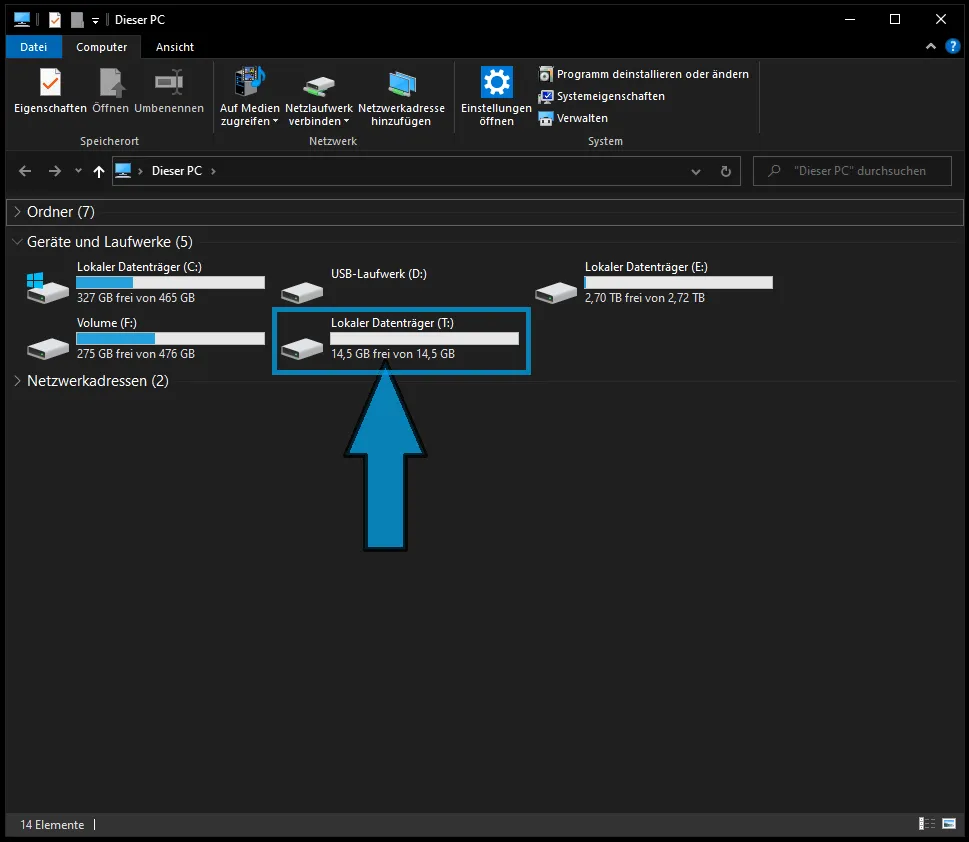Screen dimensions: 969x842
Task: Click the Öffnen ribbon button
Action: pos(111,91)
